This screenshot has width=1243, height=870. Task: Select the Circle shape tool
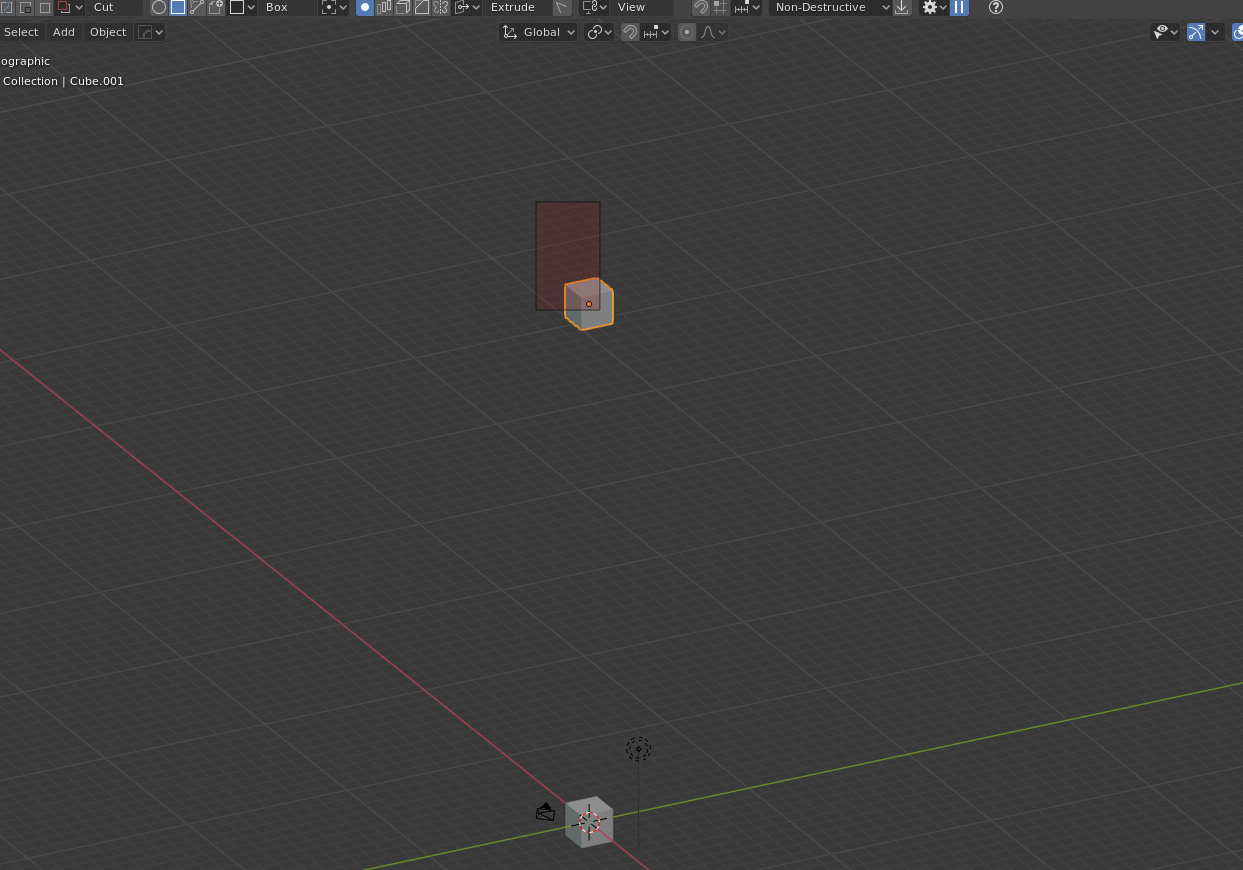[x=158, y=7]
